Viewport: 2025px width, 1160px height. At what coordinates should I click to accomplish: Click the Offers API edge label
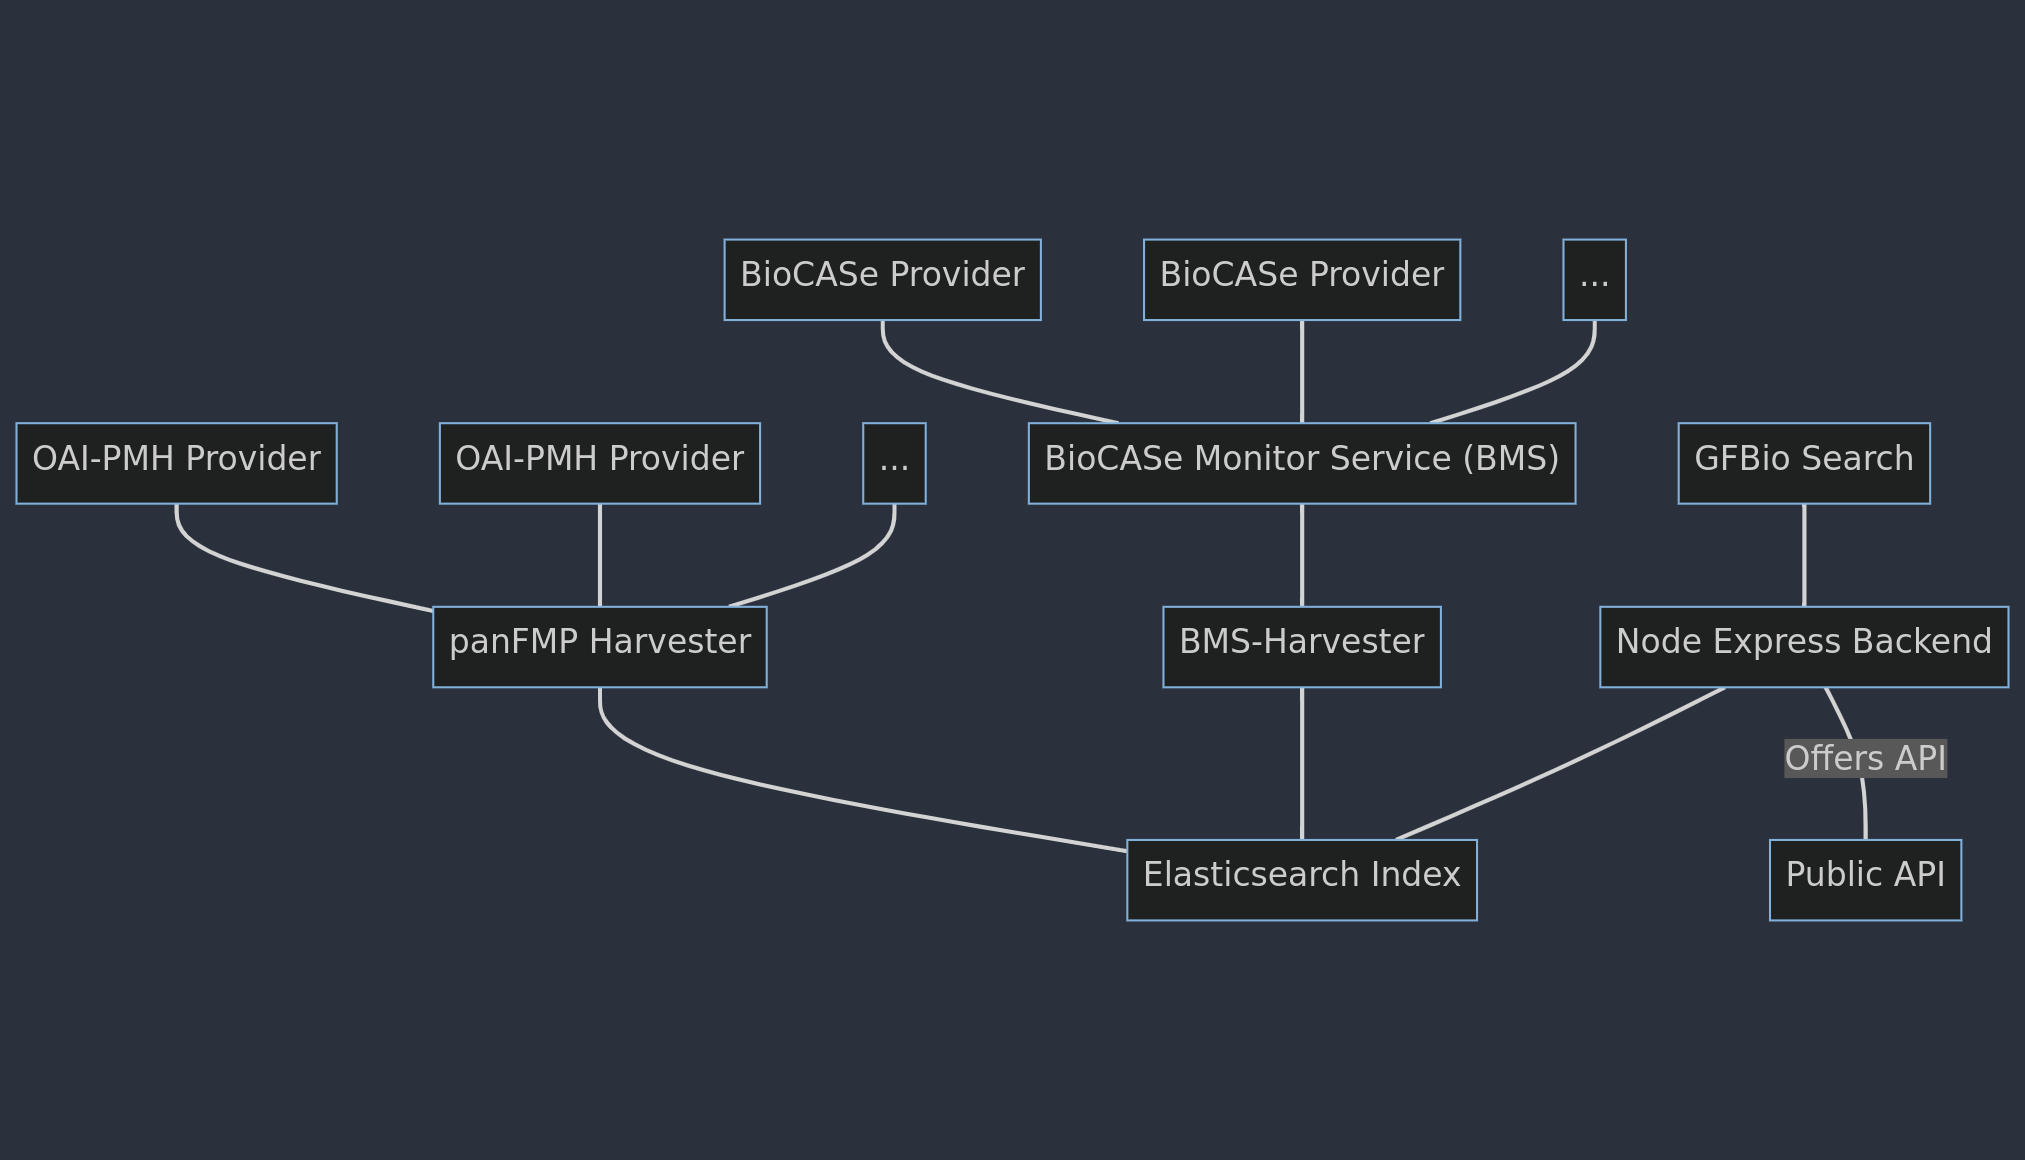click(1864, 758)
